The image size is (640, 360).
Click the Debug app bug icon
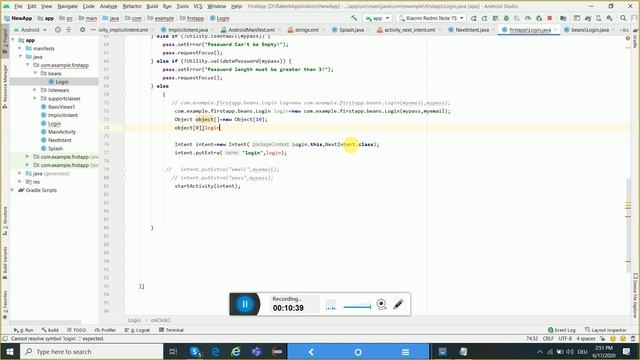point(506,18)
